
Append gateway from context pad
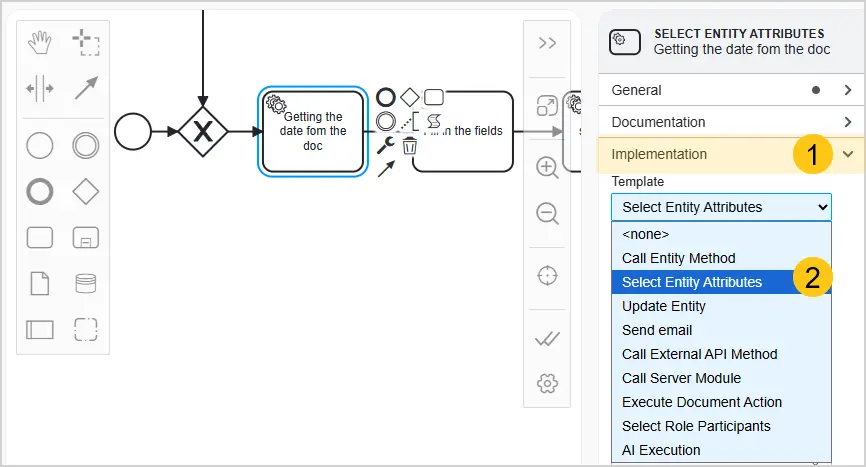pos(409,97)
